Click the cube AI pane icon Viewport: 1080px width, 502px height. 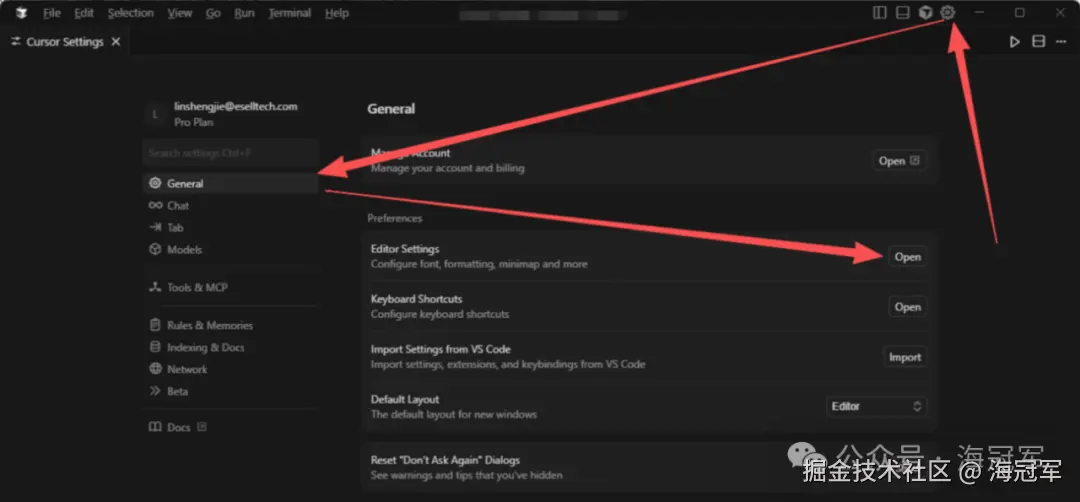click(x=926, y=12)
